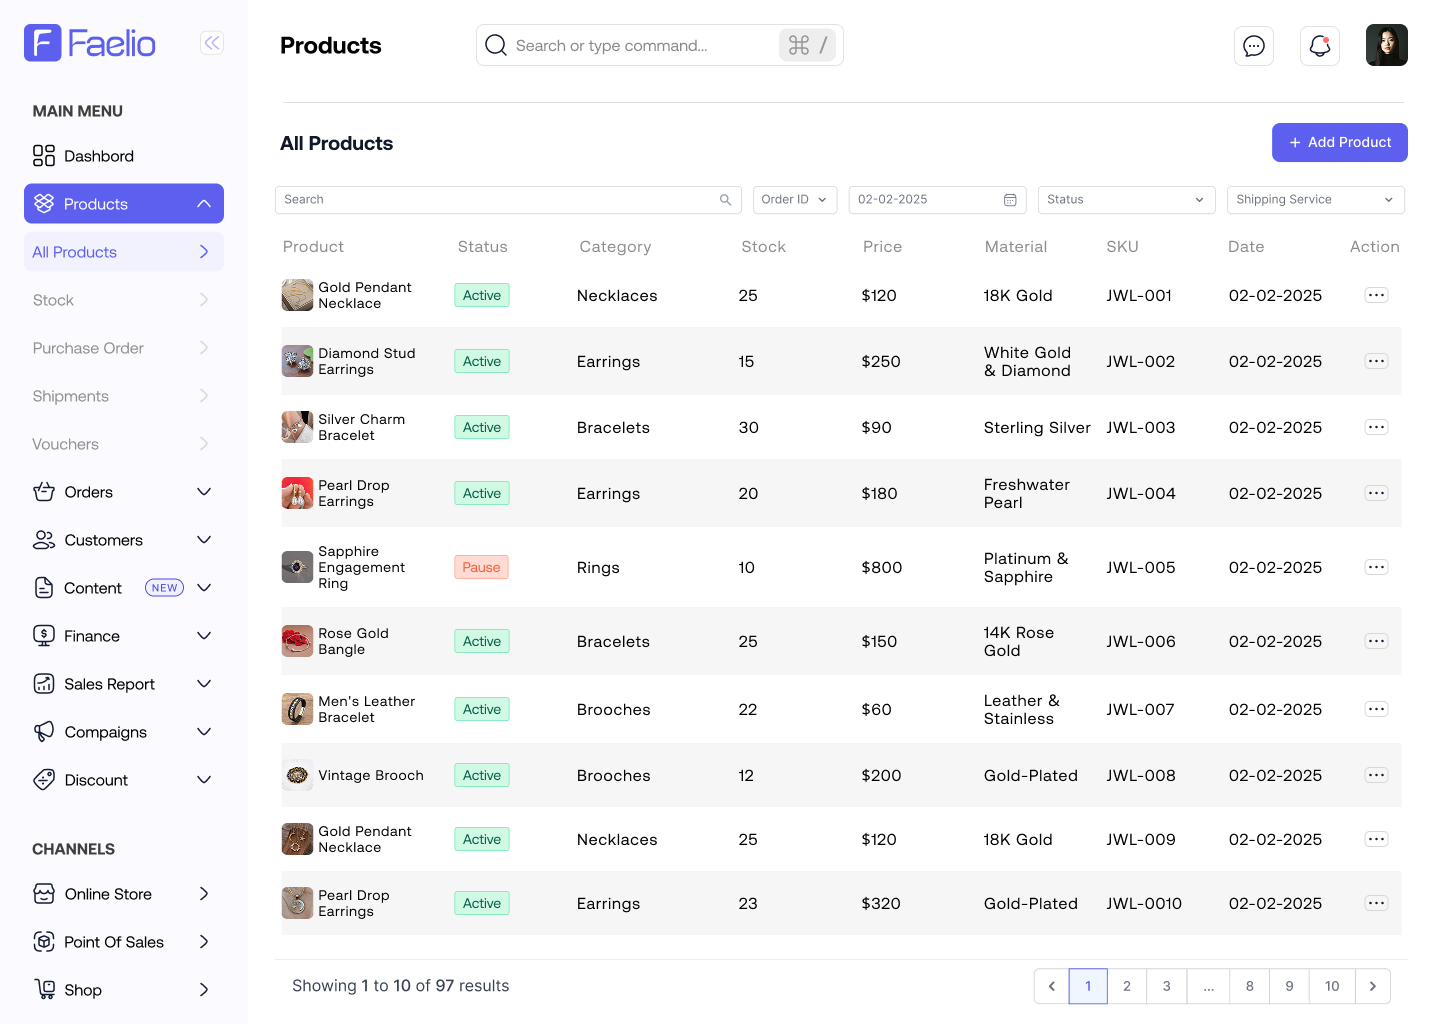Collapse the Products menu section
Screen dimensions: 1440x1024
click(204, 204)
